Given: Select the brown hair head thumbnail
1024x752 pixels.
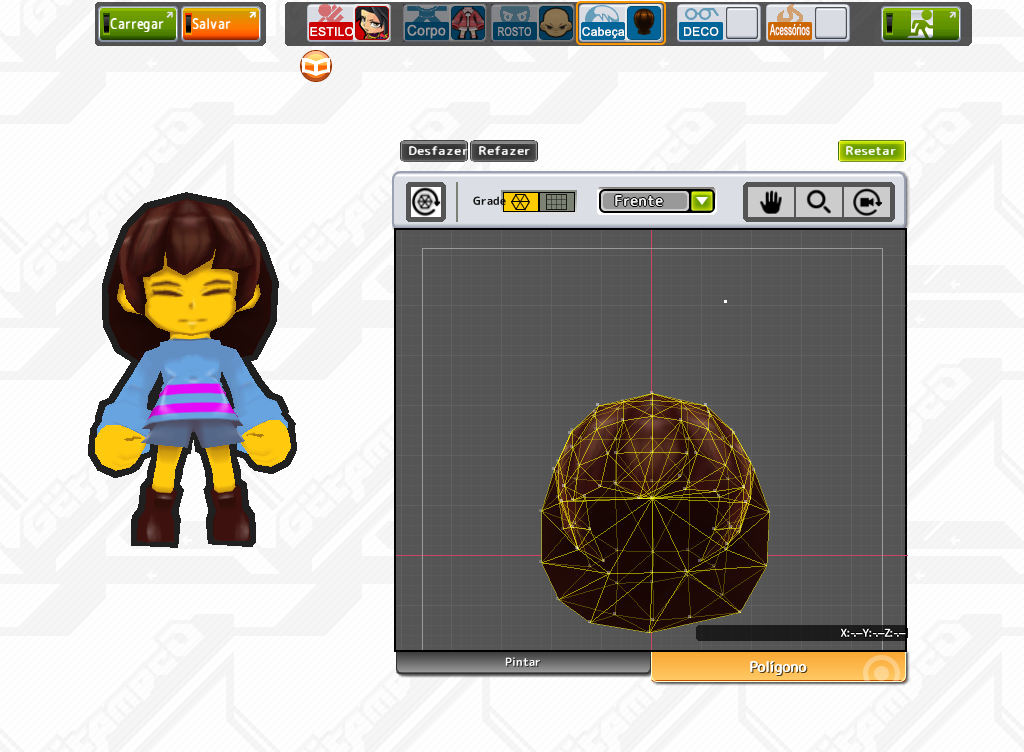Looking at the screenshot, I should coord(644,23).
